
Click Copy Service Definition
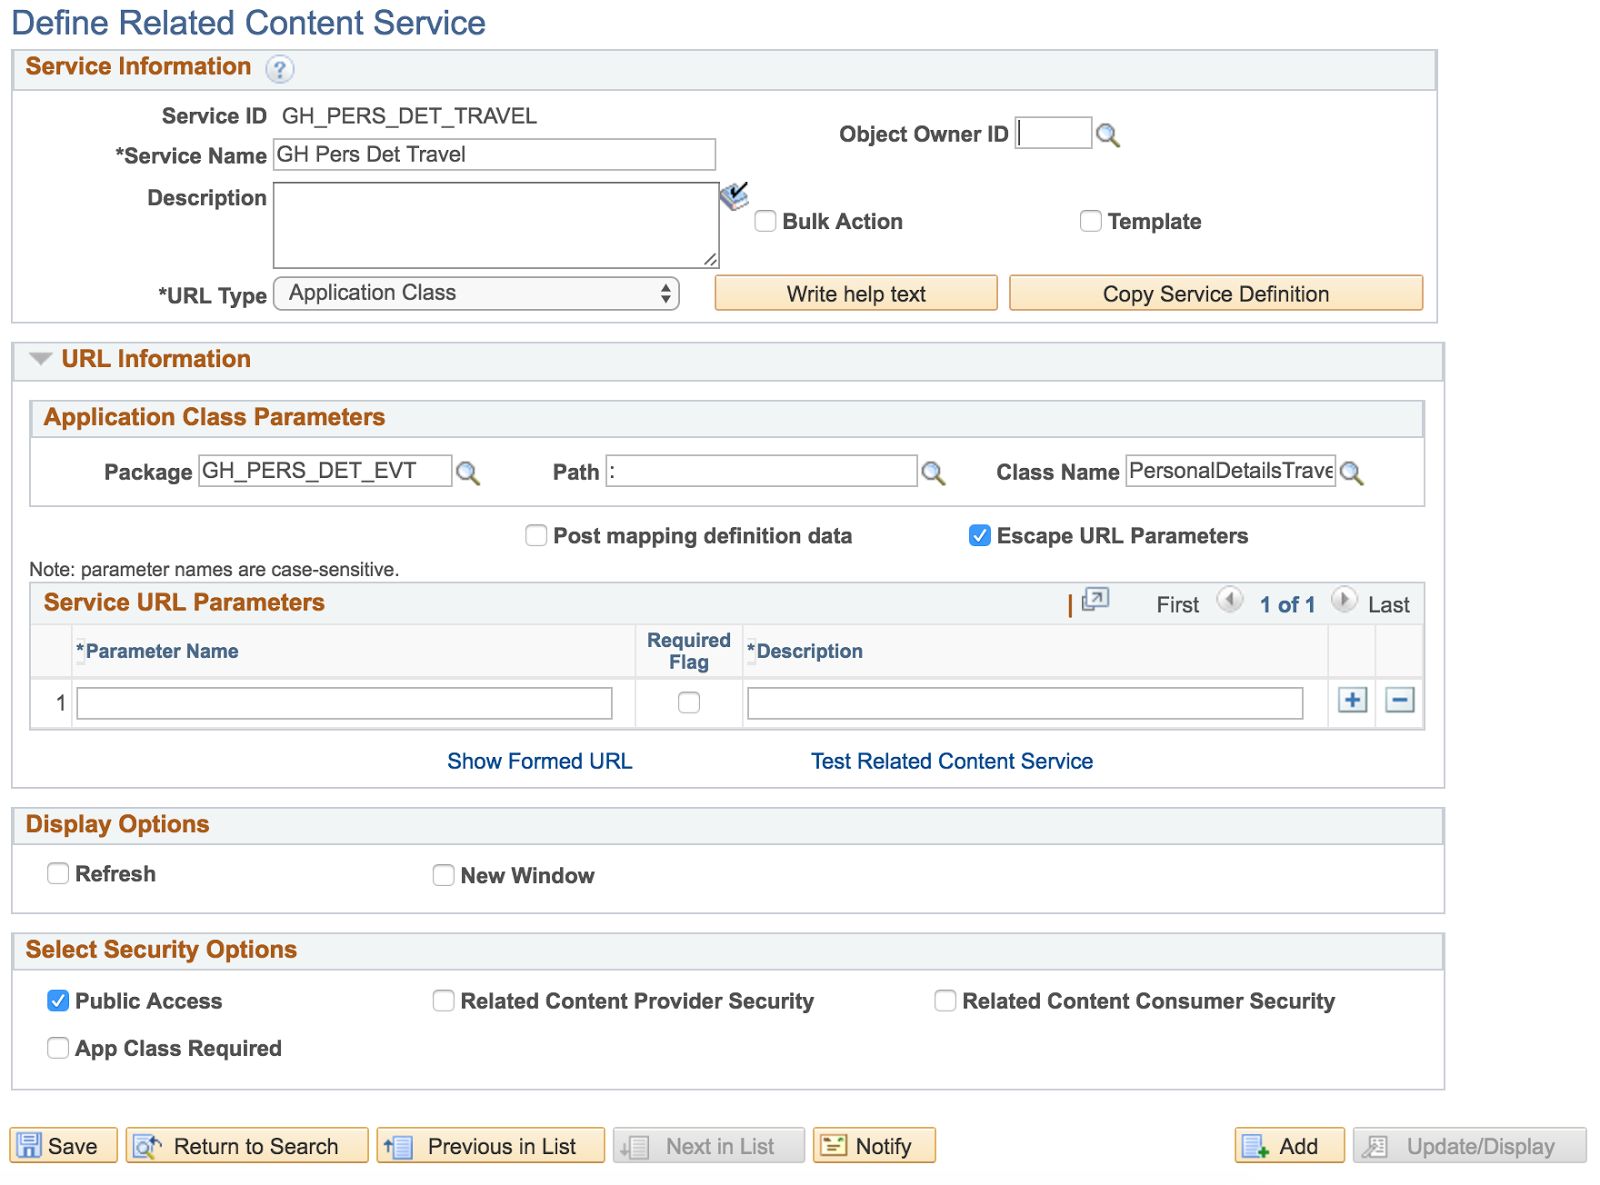click(1215, 293)
